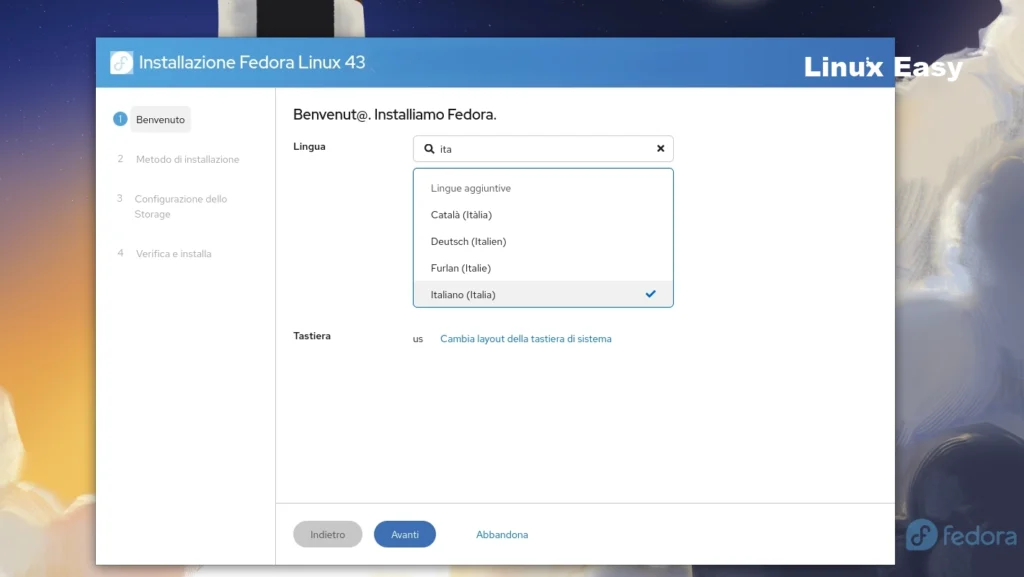Click Avanti to continue installation
The image size is (1024, 577).
pos(404,534)
